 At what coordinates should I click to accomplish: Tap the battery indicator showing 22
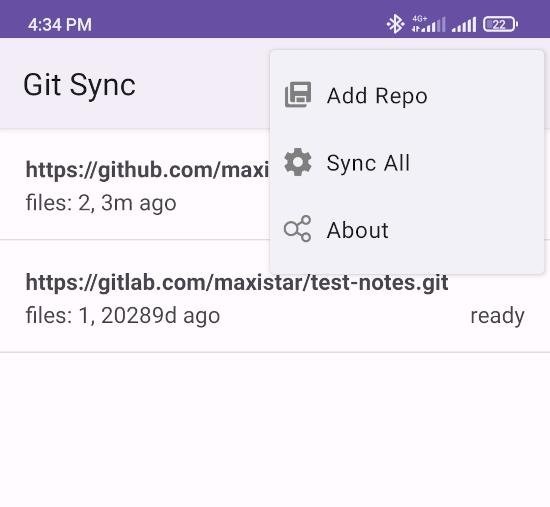tap(500, 24)
